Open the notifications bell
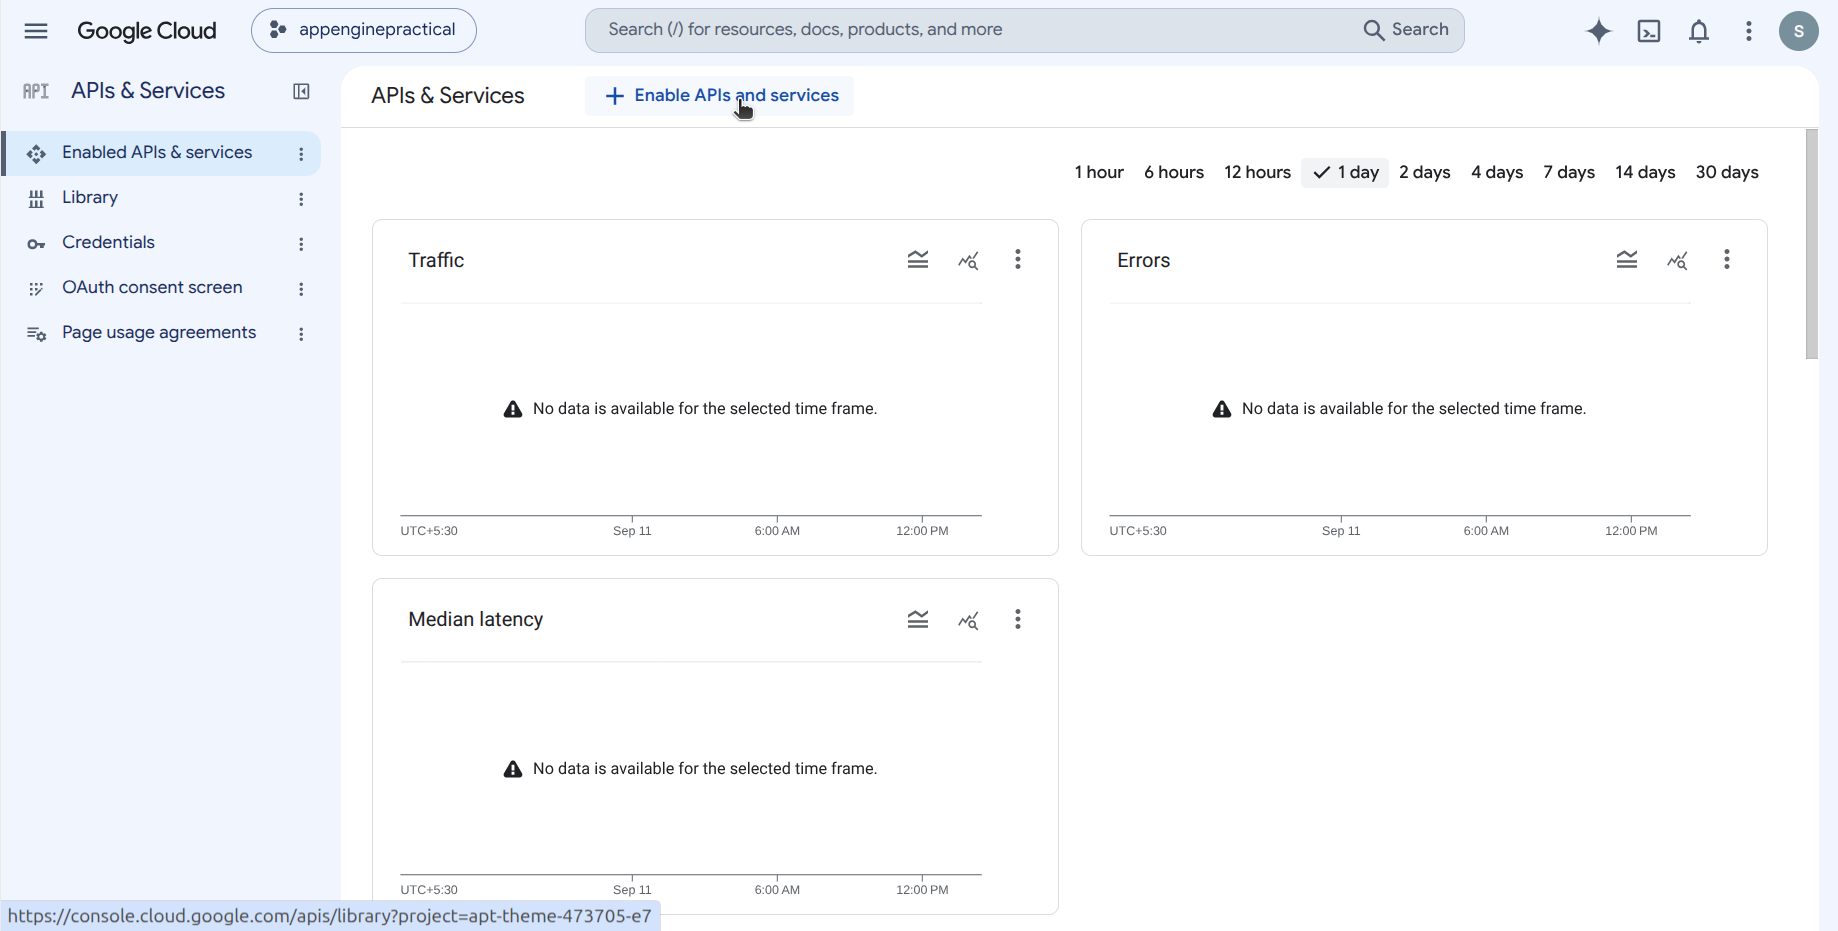The image size is (1838, 931). point(1699,31)
